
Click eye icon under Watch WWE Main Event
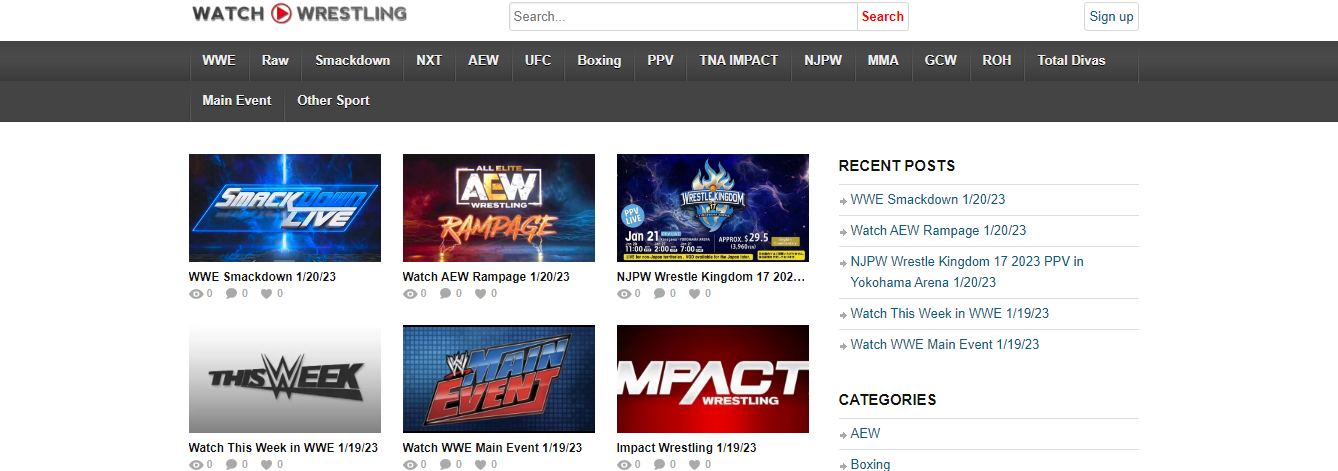tap(410, 465)
